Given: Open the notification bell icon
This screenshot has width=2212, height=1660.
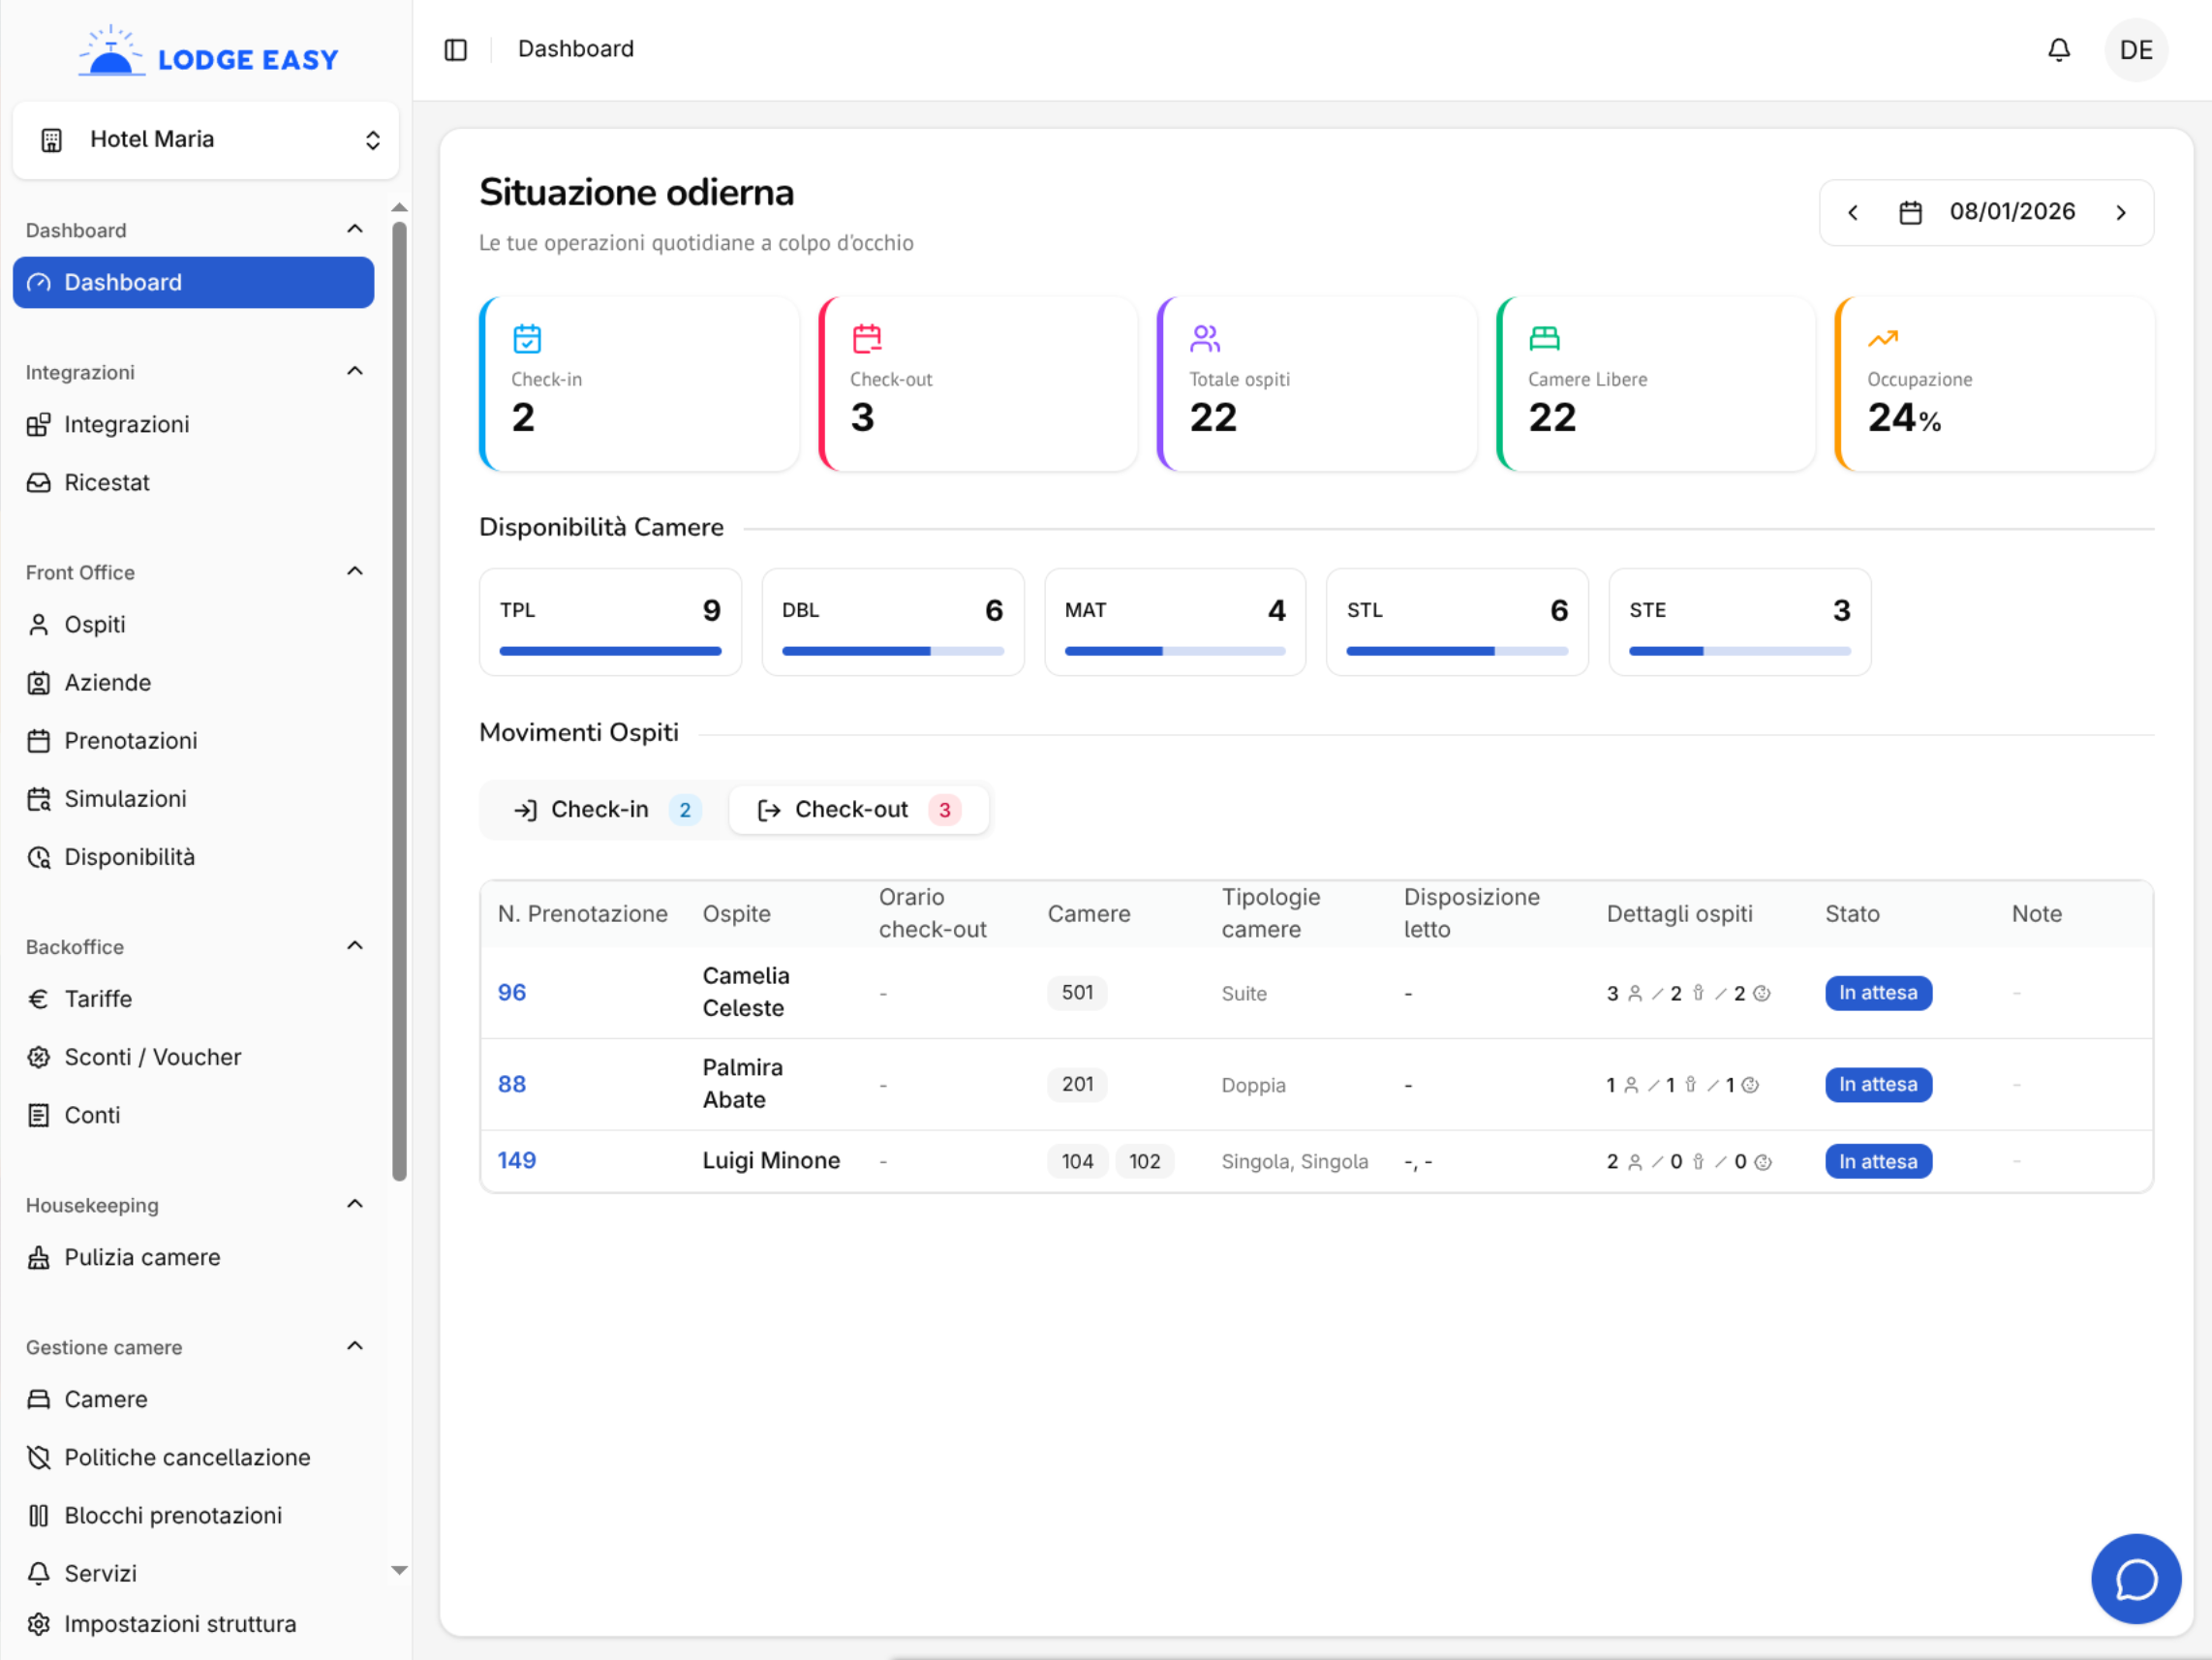Looking at the screenshot, I should (x=2059, y=49).
